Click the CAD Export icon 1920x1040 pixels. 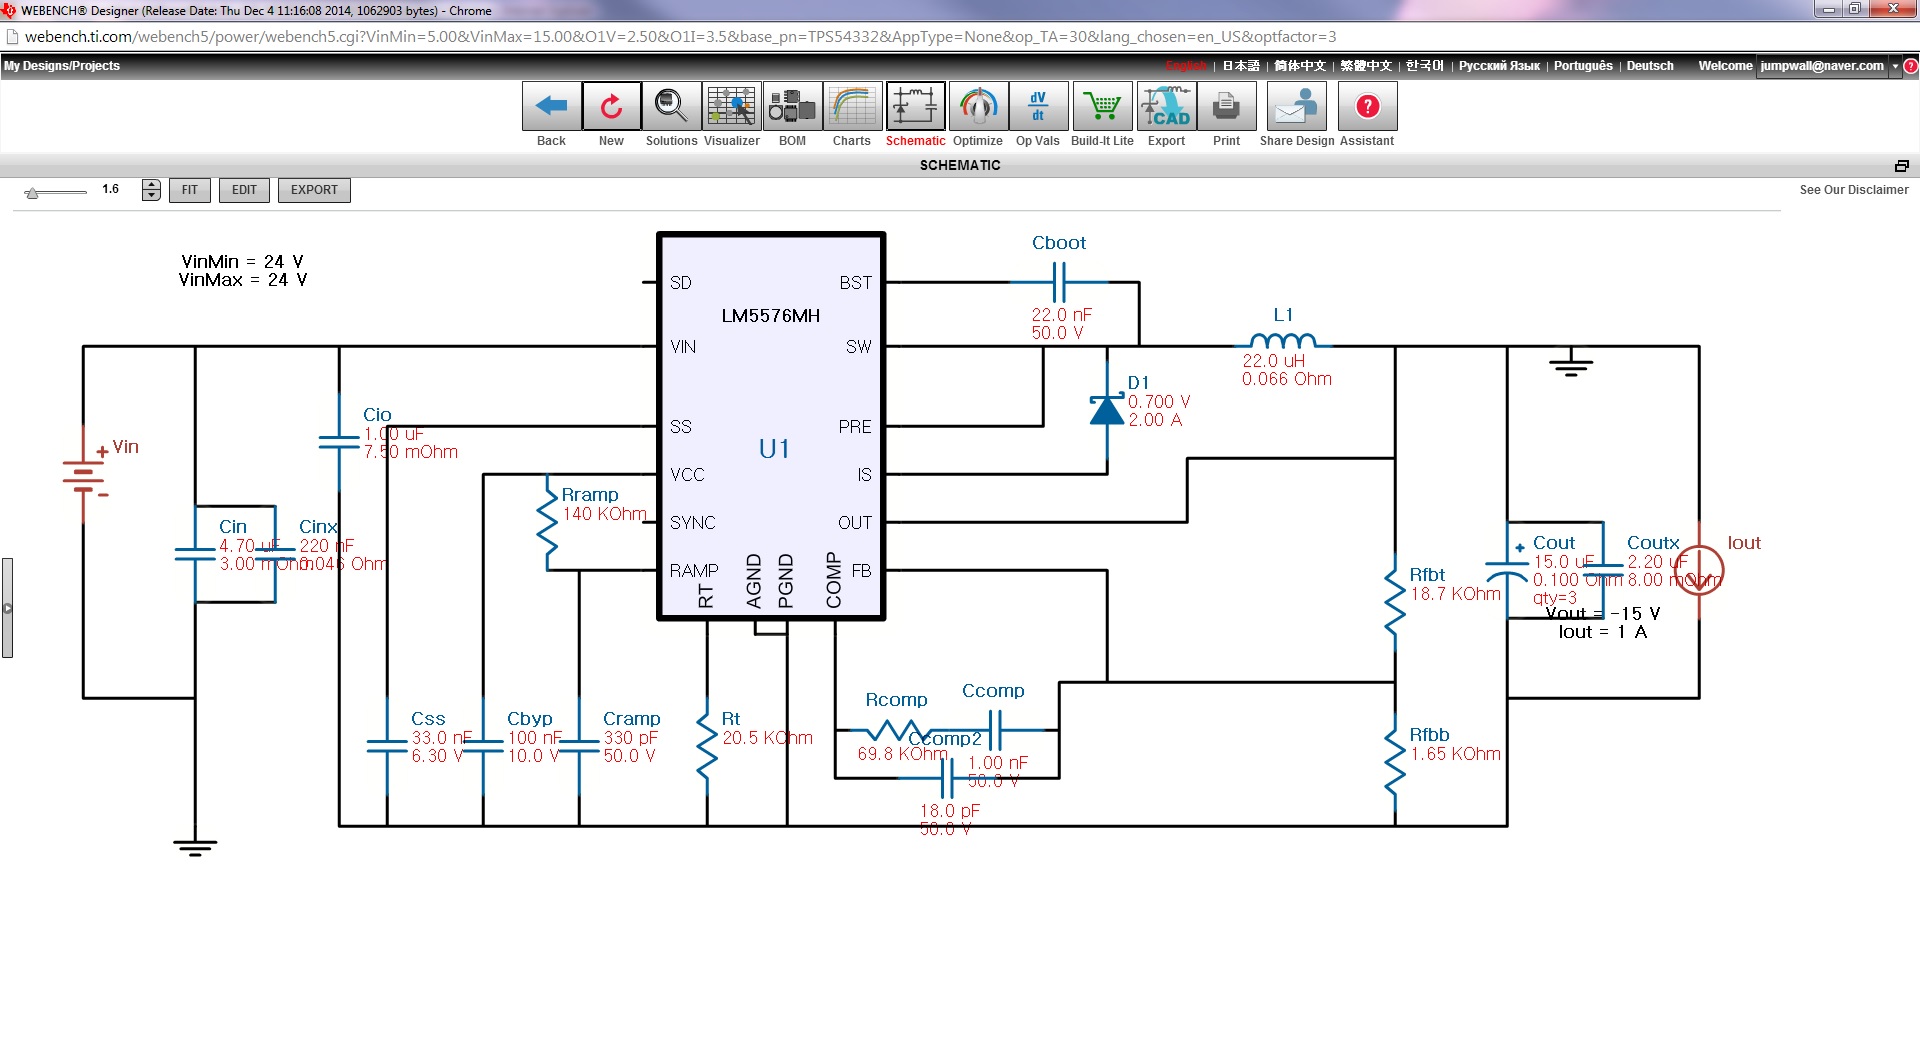point(1166,106)
